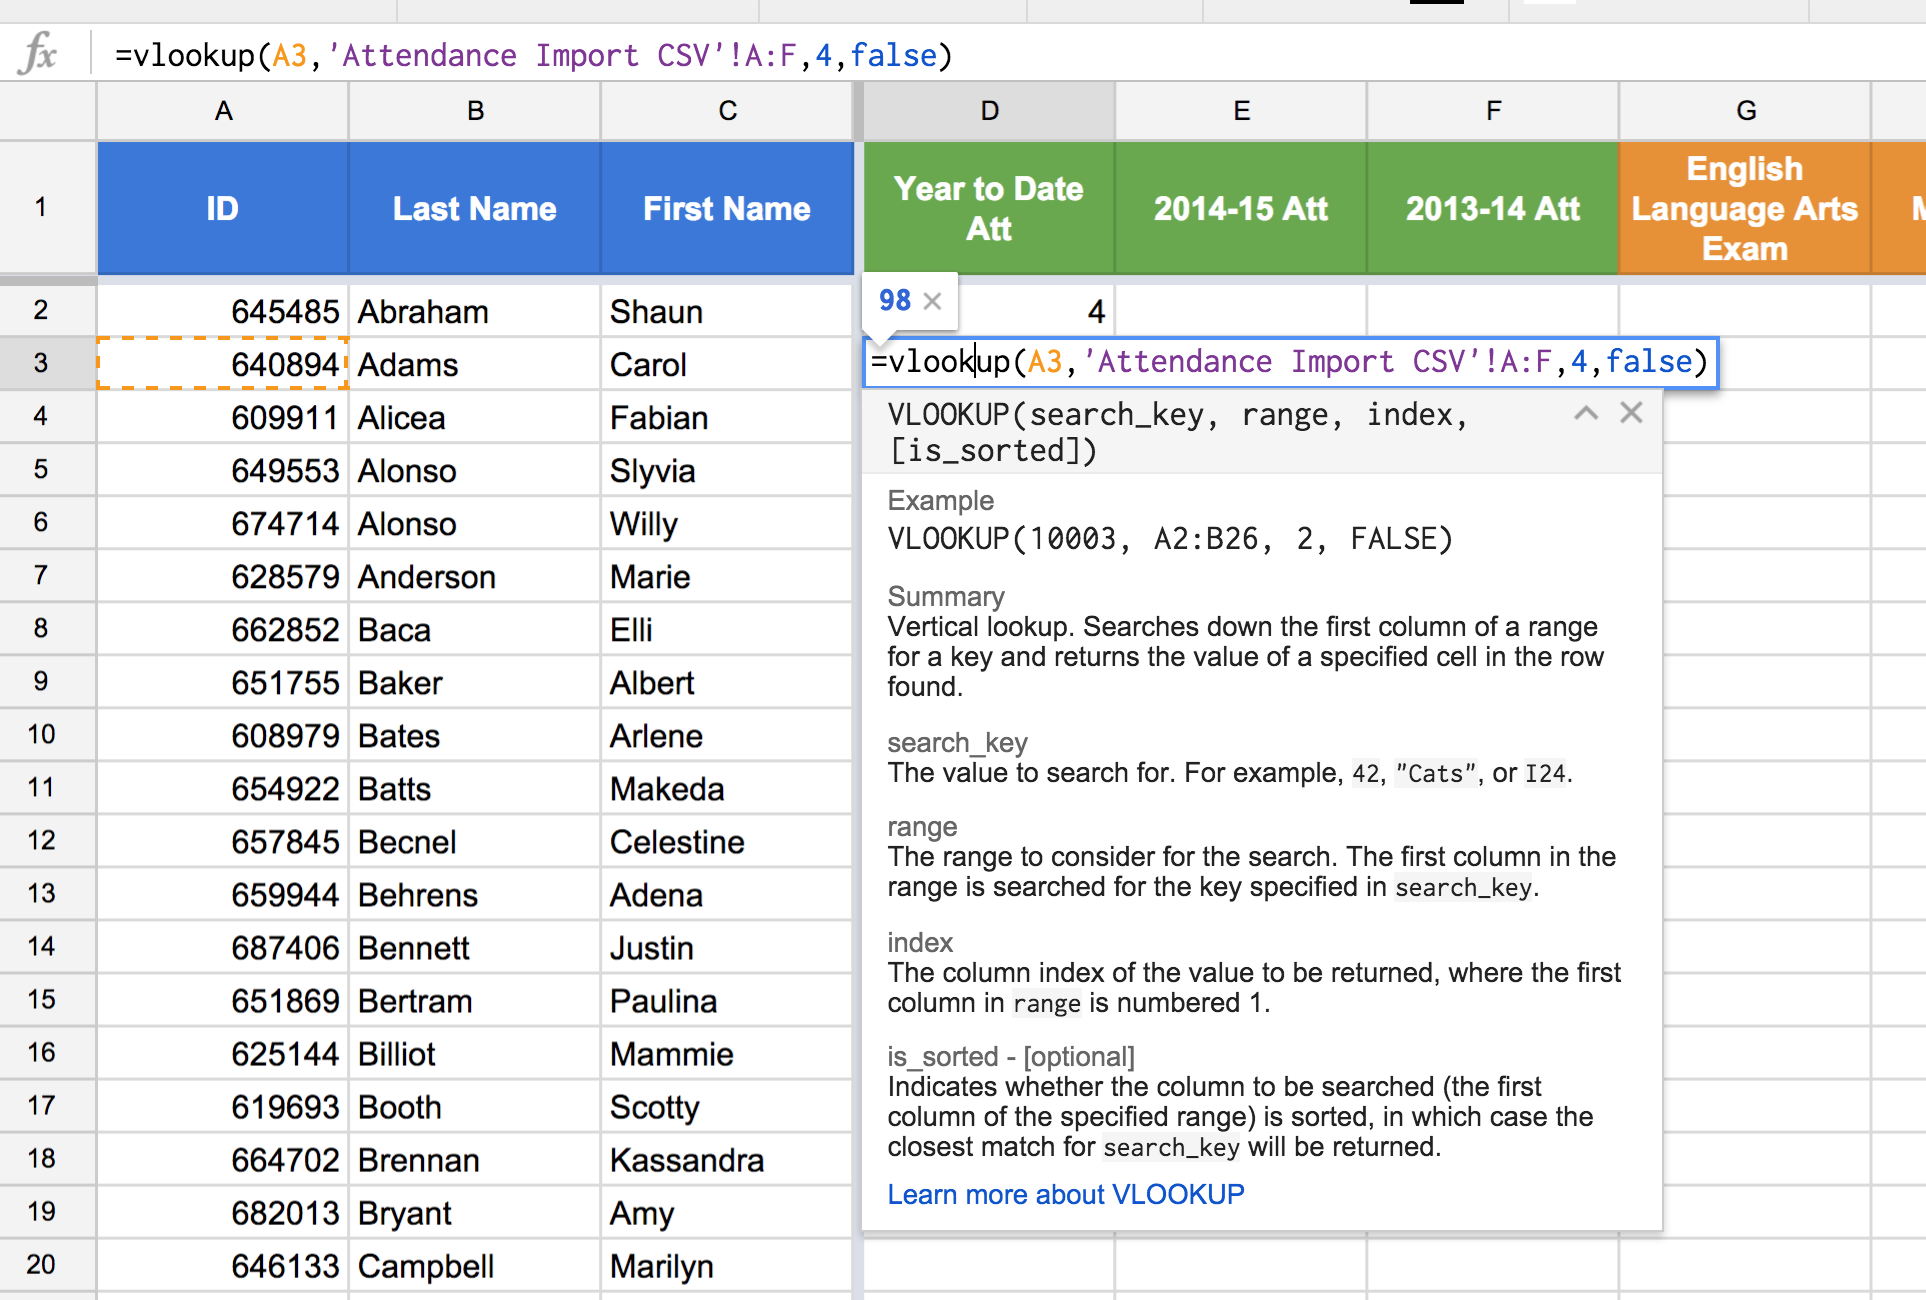Select column F header
The width and height of the screenshot is (1926, 1300).
(1493, 111)
